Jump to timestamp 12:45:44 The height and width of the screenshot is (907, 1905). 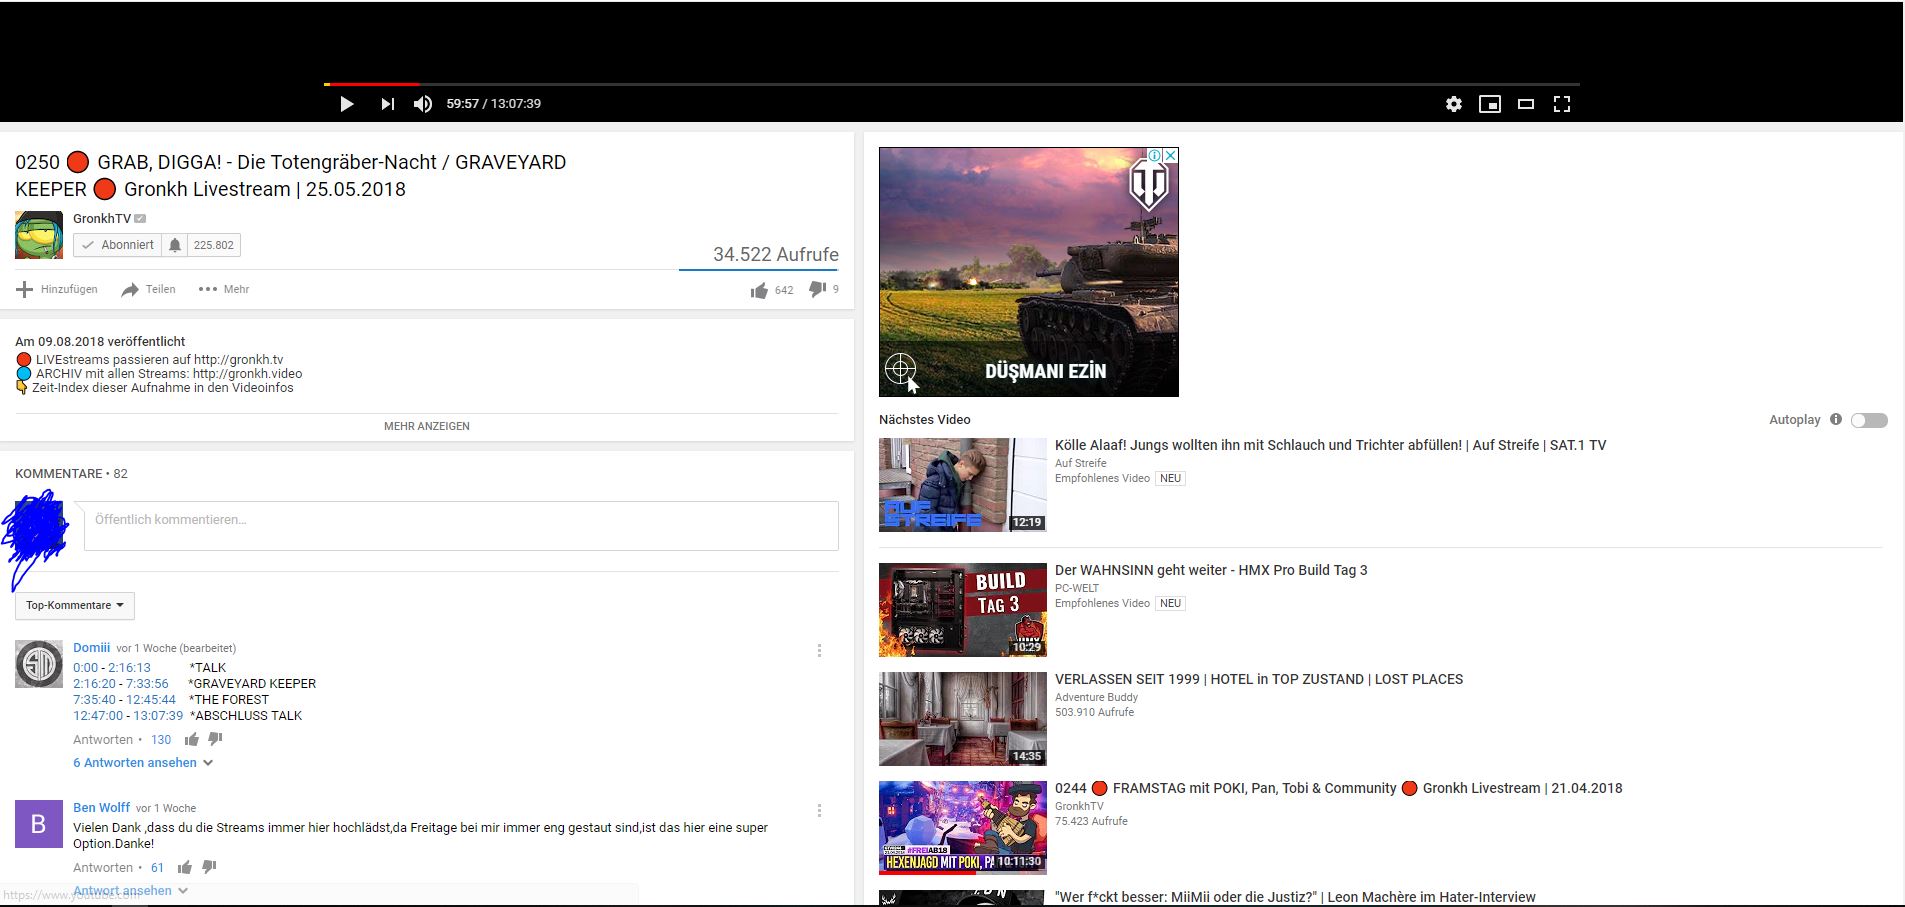pos(151,700)
